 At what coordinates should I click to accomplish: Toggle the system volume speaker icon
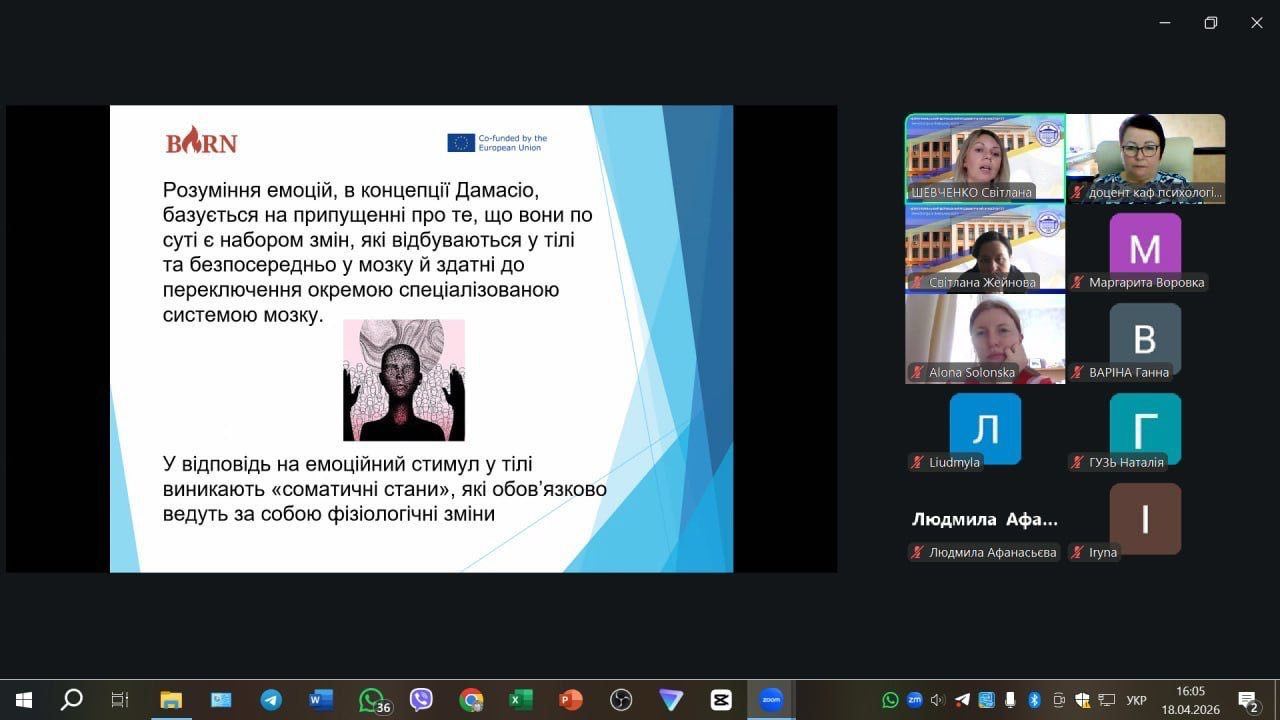coord(938,700)
